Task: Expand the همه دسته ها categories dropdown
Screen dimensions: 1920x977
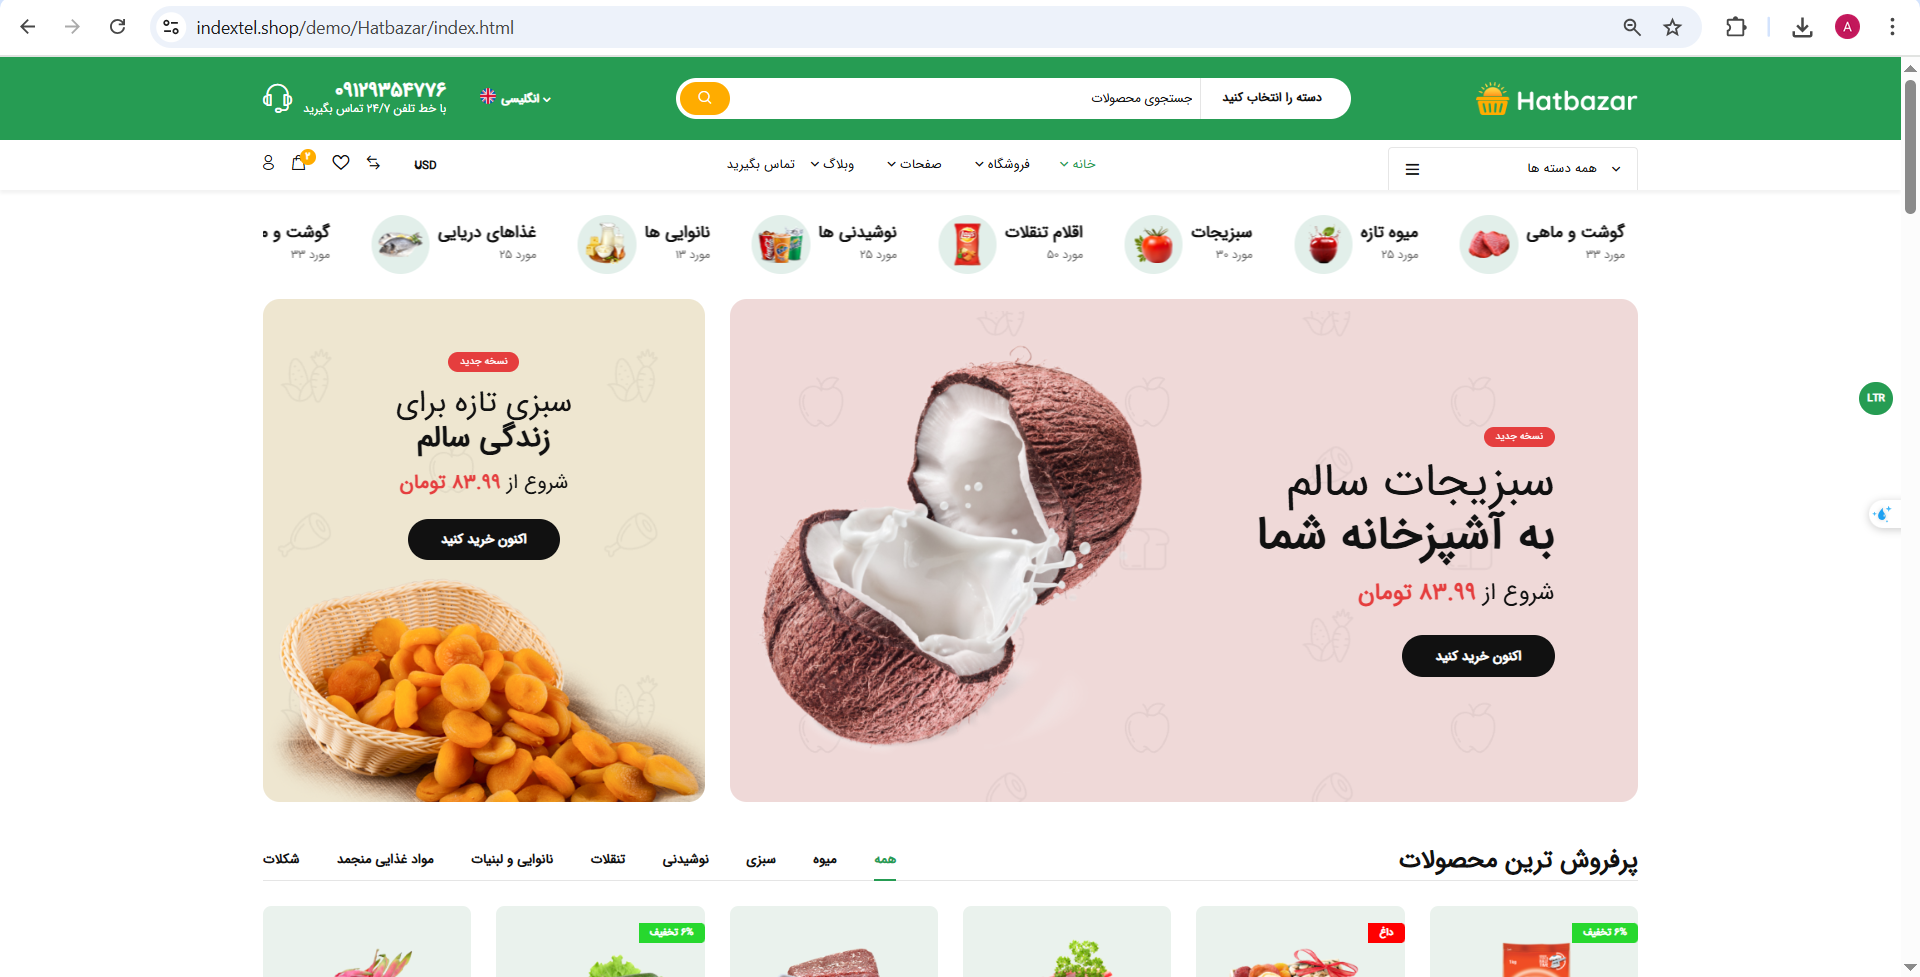Action: coord(1513,169)
